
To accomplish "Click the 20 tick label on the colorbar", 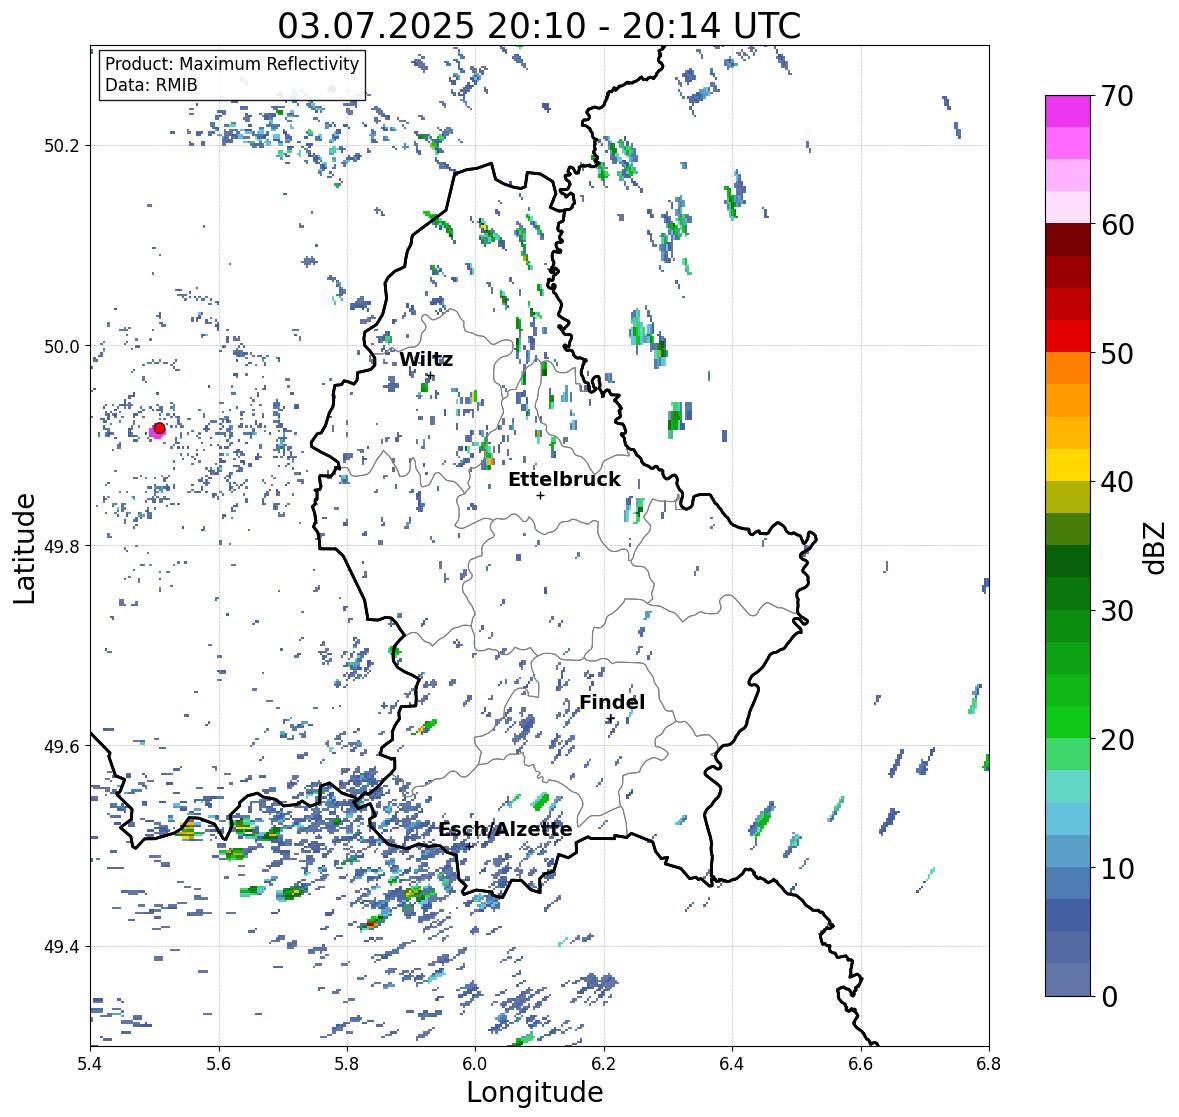I will pyautogui.click(x=1117, y=740).
